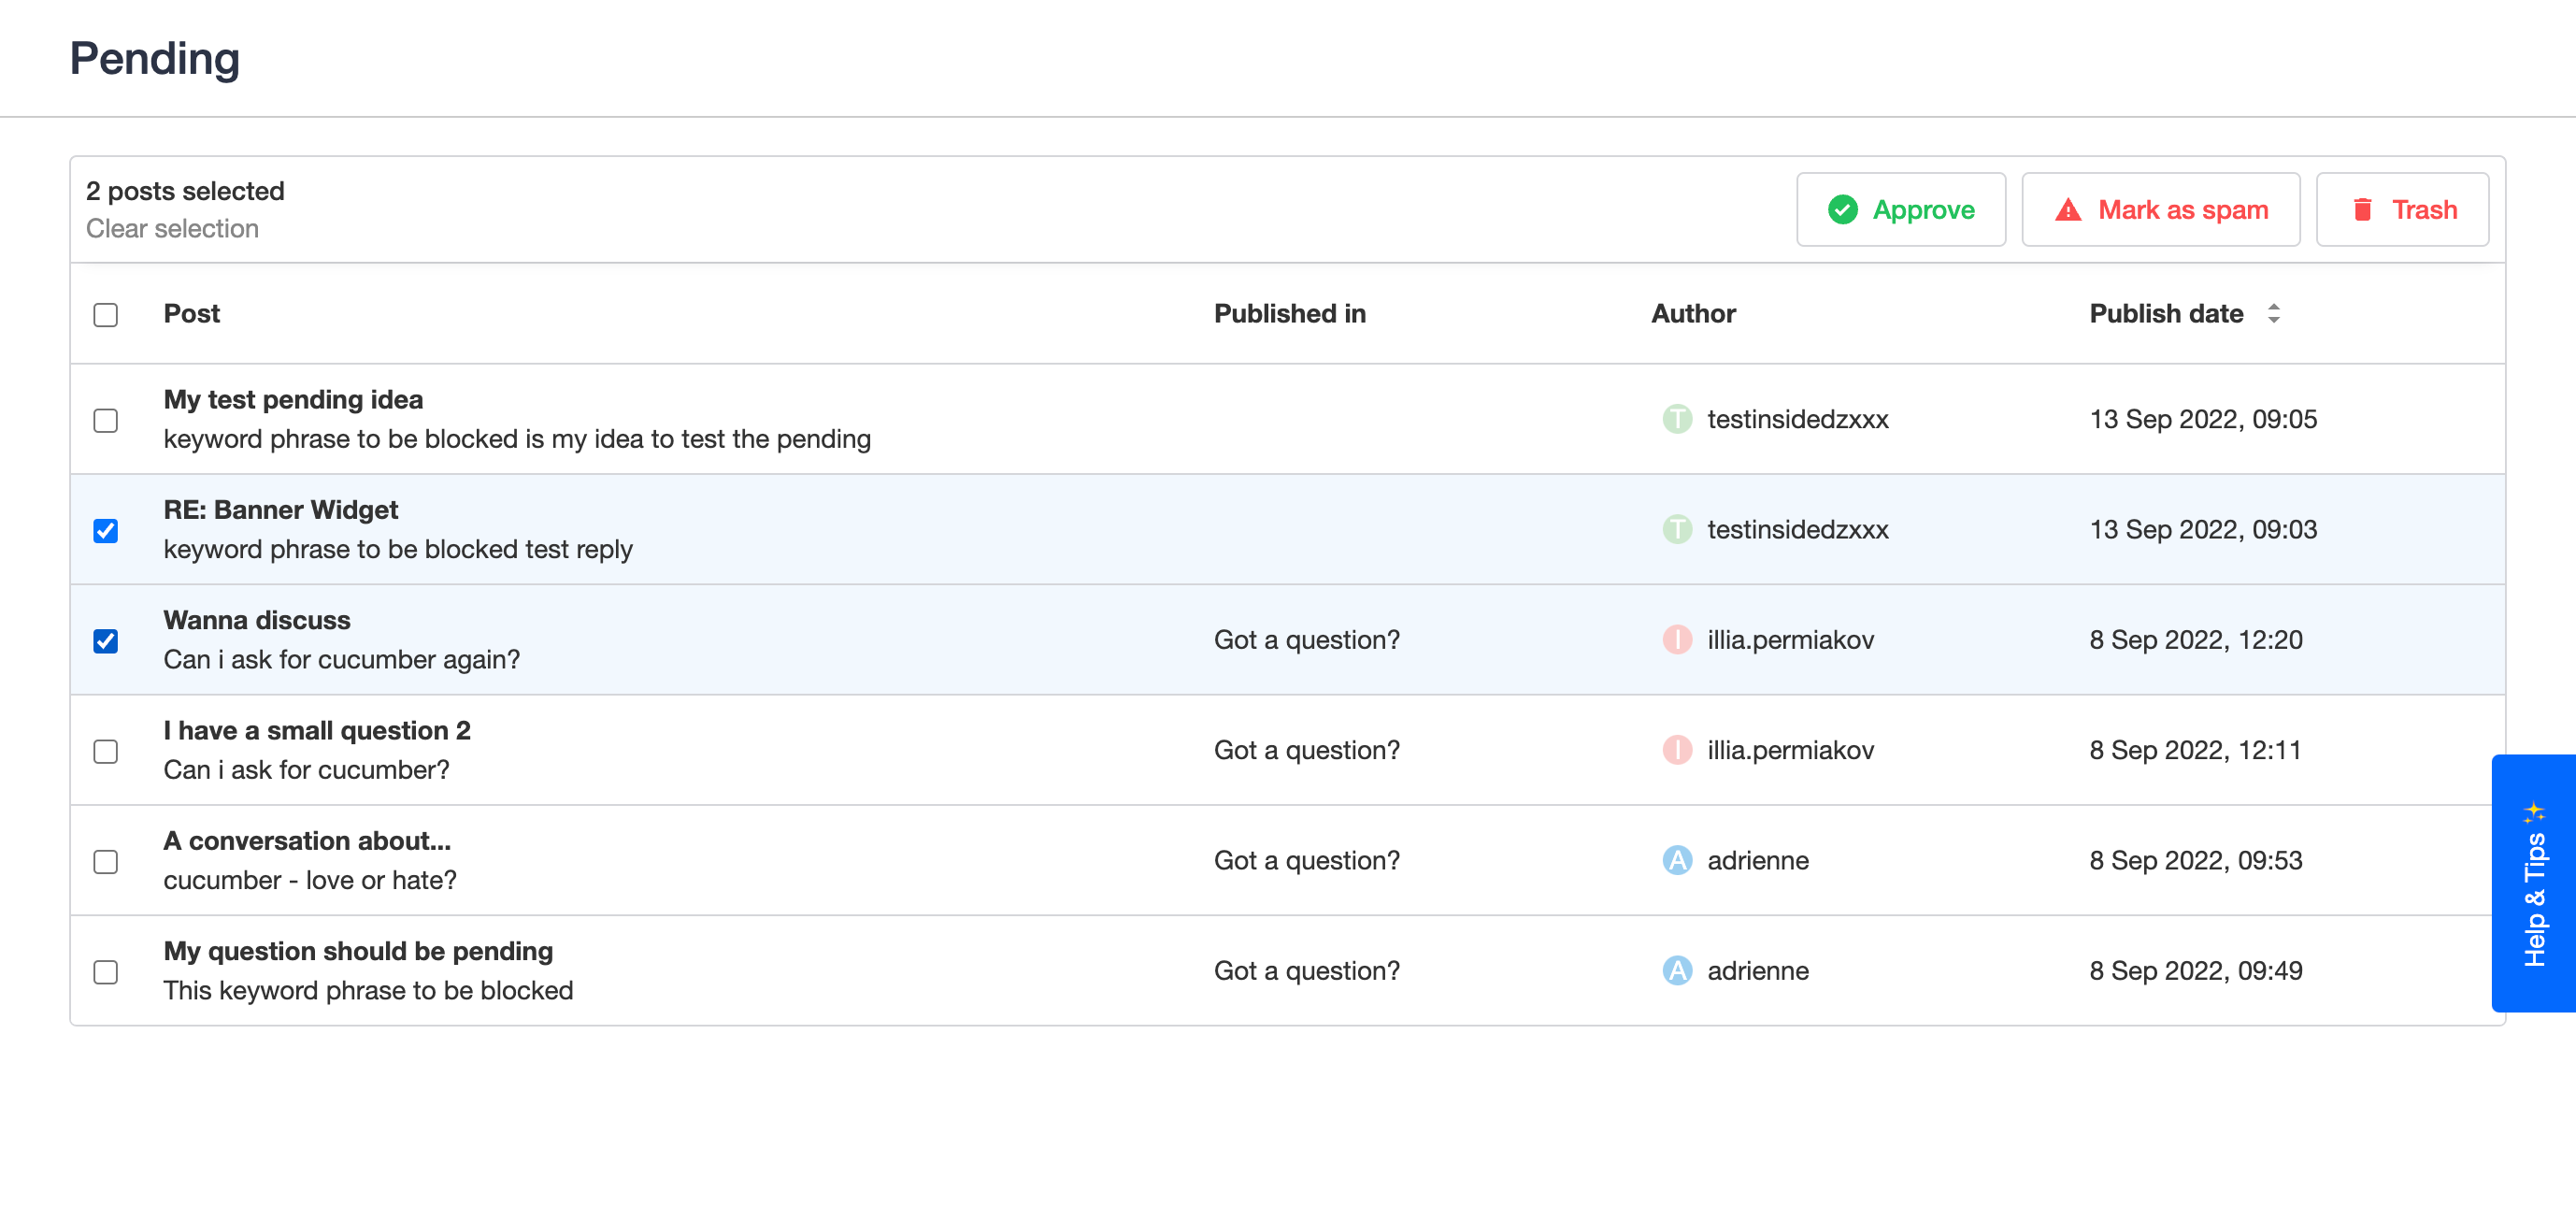Image resolution: width=2576 pixels, height=1221 pixels.
Task: Check the My question should be pending checkbox
Action: point(106,973)
